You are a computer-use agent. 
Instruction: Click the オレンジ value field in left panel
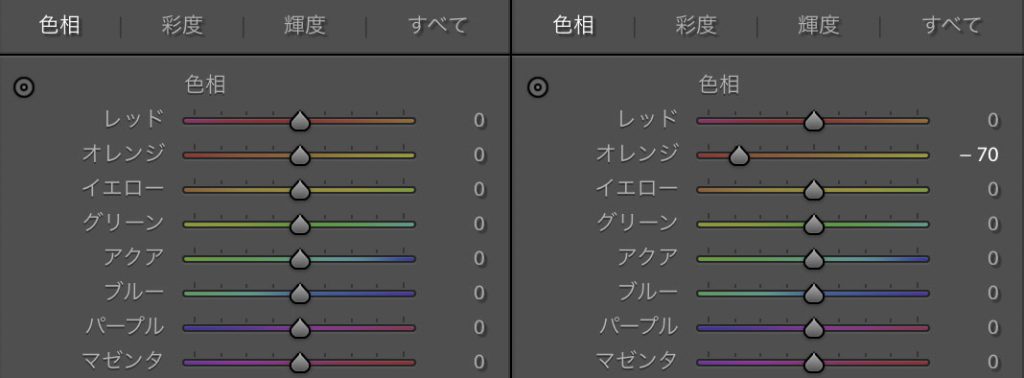[x=479, y=155]
